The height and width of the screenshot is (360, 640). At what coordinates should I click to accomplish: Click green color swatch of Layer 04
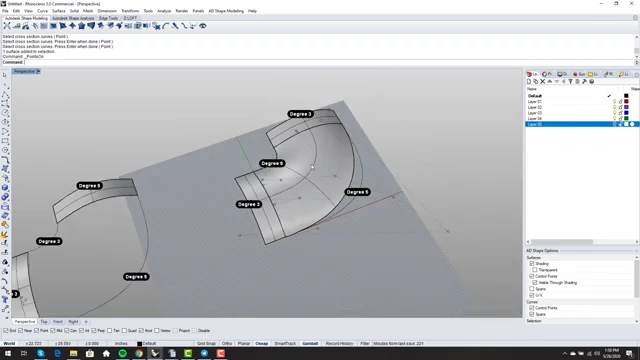point(626,118)
